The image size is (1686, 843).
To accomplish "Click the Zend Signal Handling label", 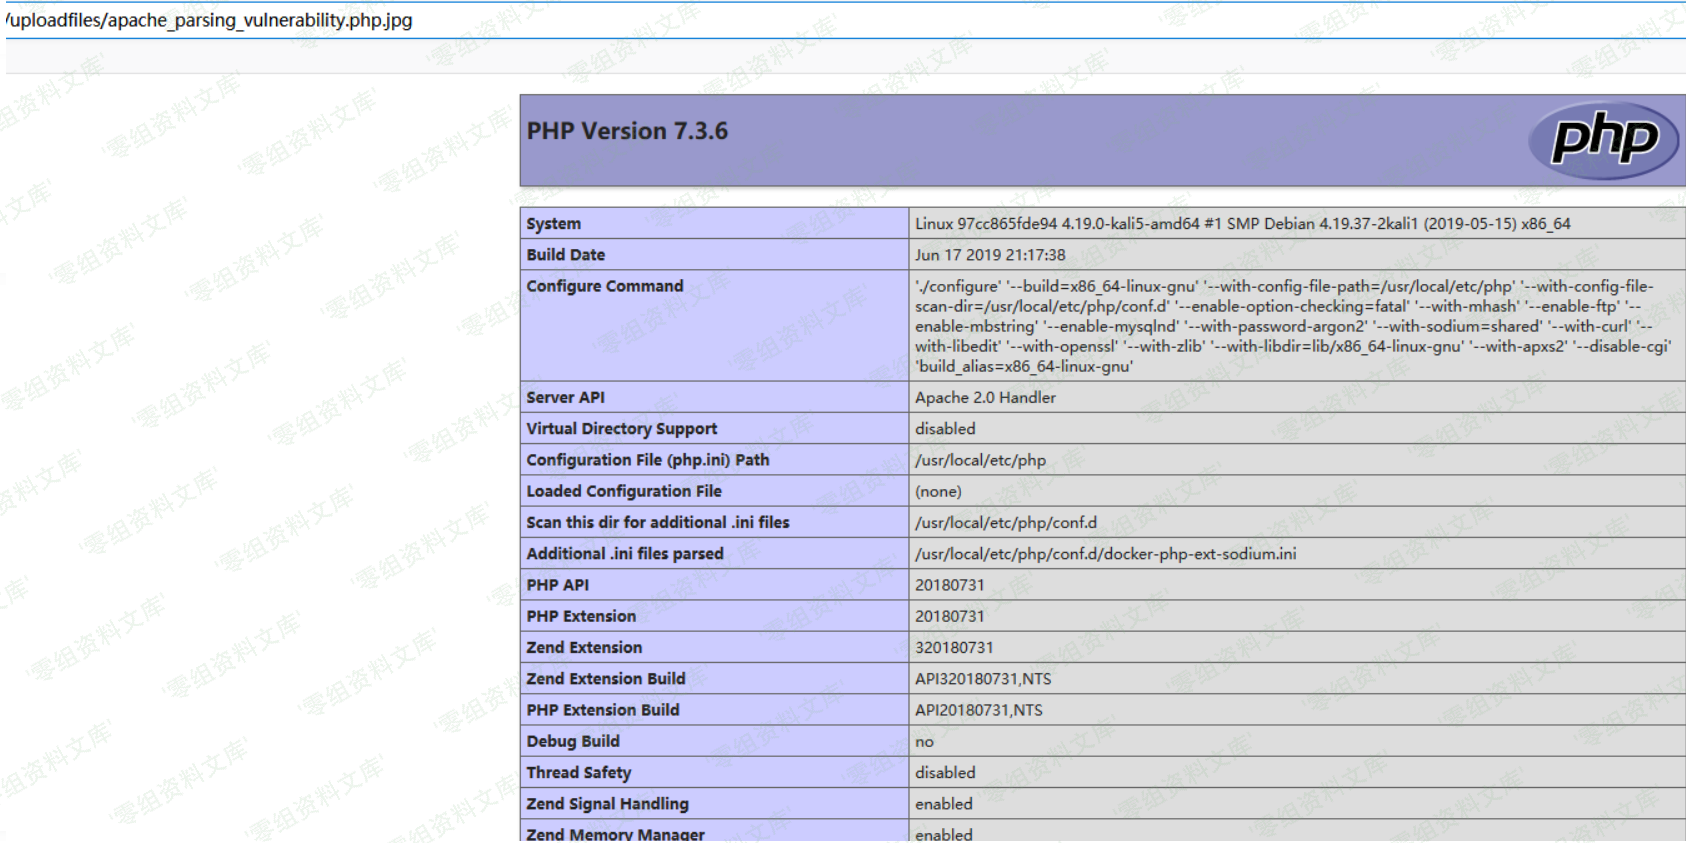I will pyautogui.click(x=608, y=804).
